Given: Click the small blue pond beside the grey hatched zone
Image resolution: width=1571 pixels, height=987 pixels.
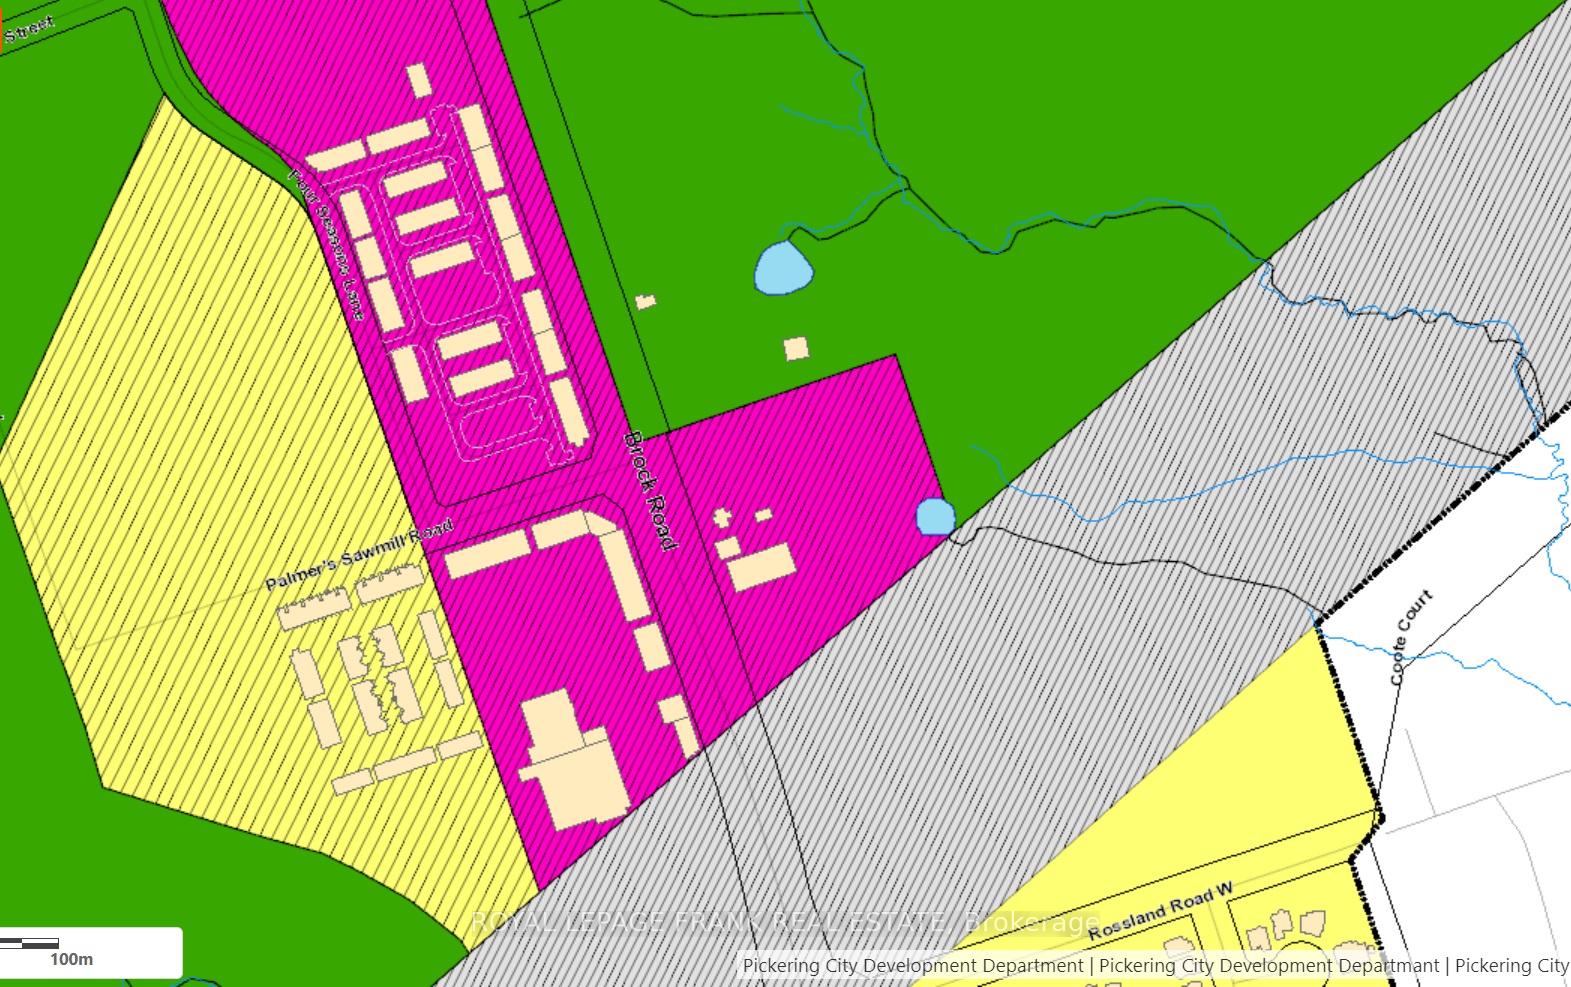Looking at the screenshot, I should [x=935, y=517].
